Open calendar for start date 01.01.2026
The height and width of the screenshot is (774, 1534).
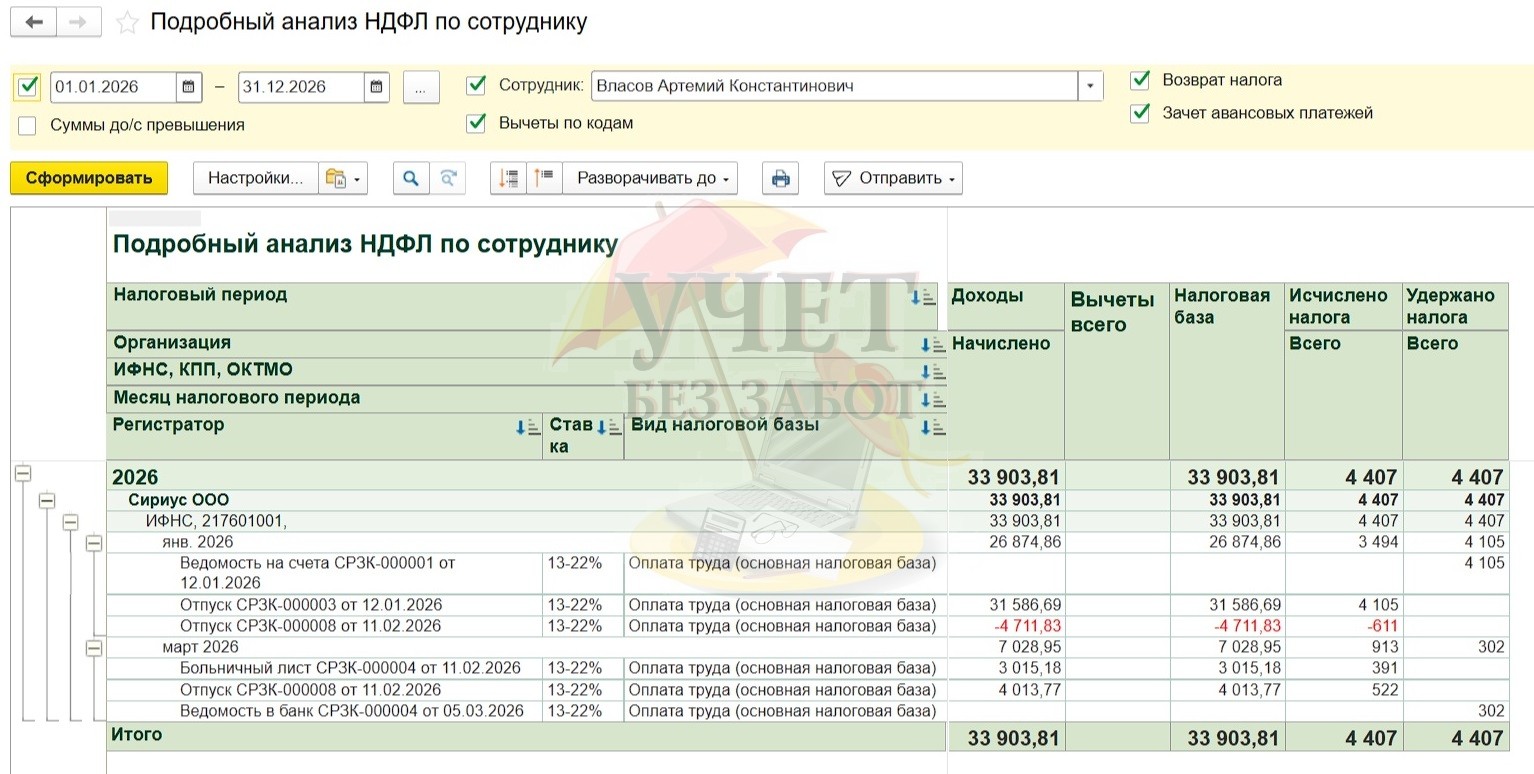[189, 87]
